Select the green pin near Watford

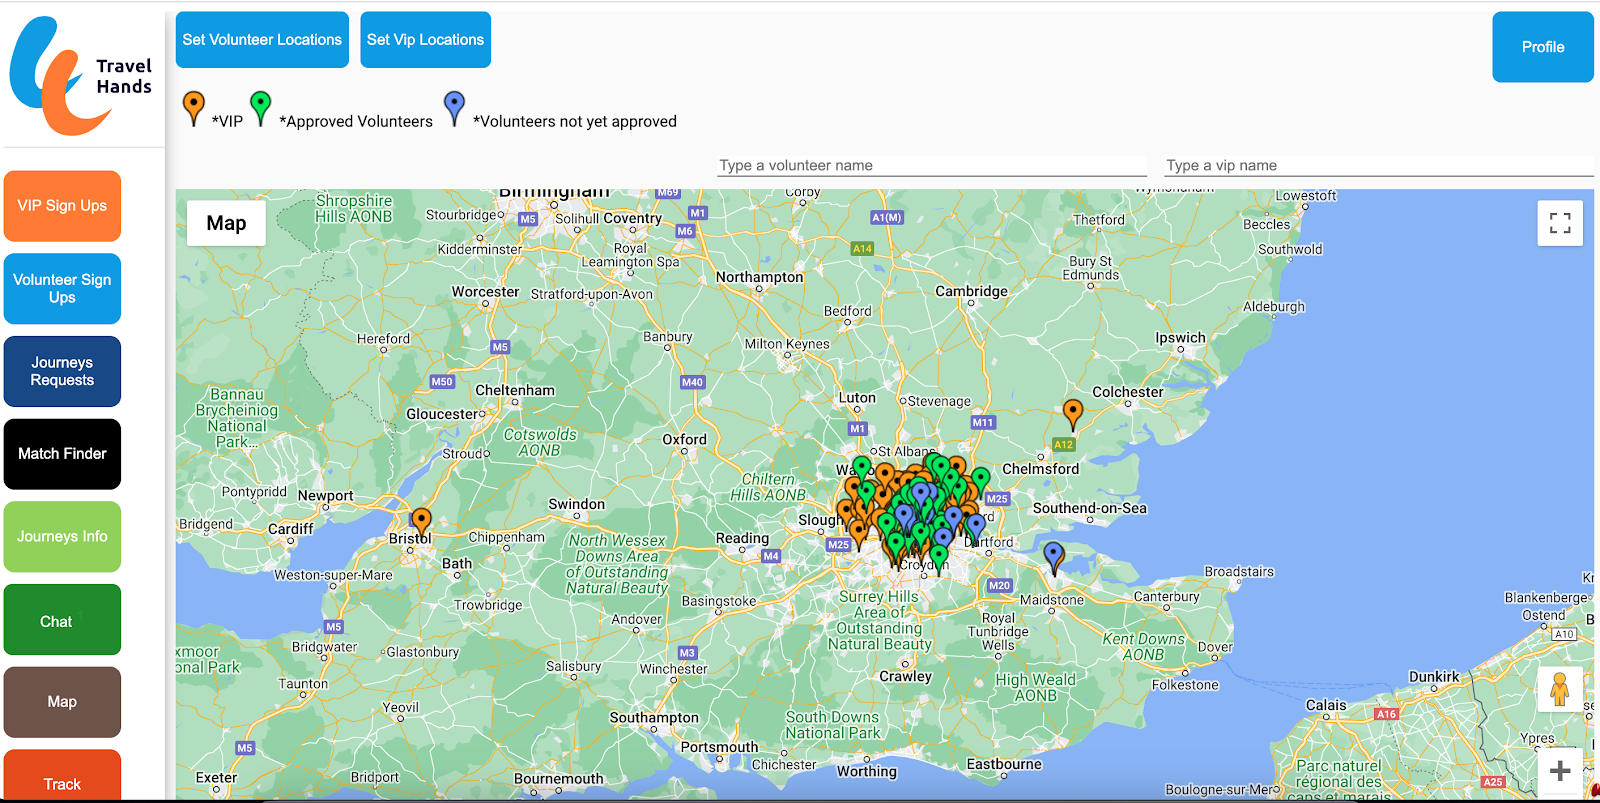862,468
